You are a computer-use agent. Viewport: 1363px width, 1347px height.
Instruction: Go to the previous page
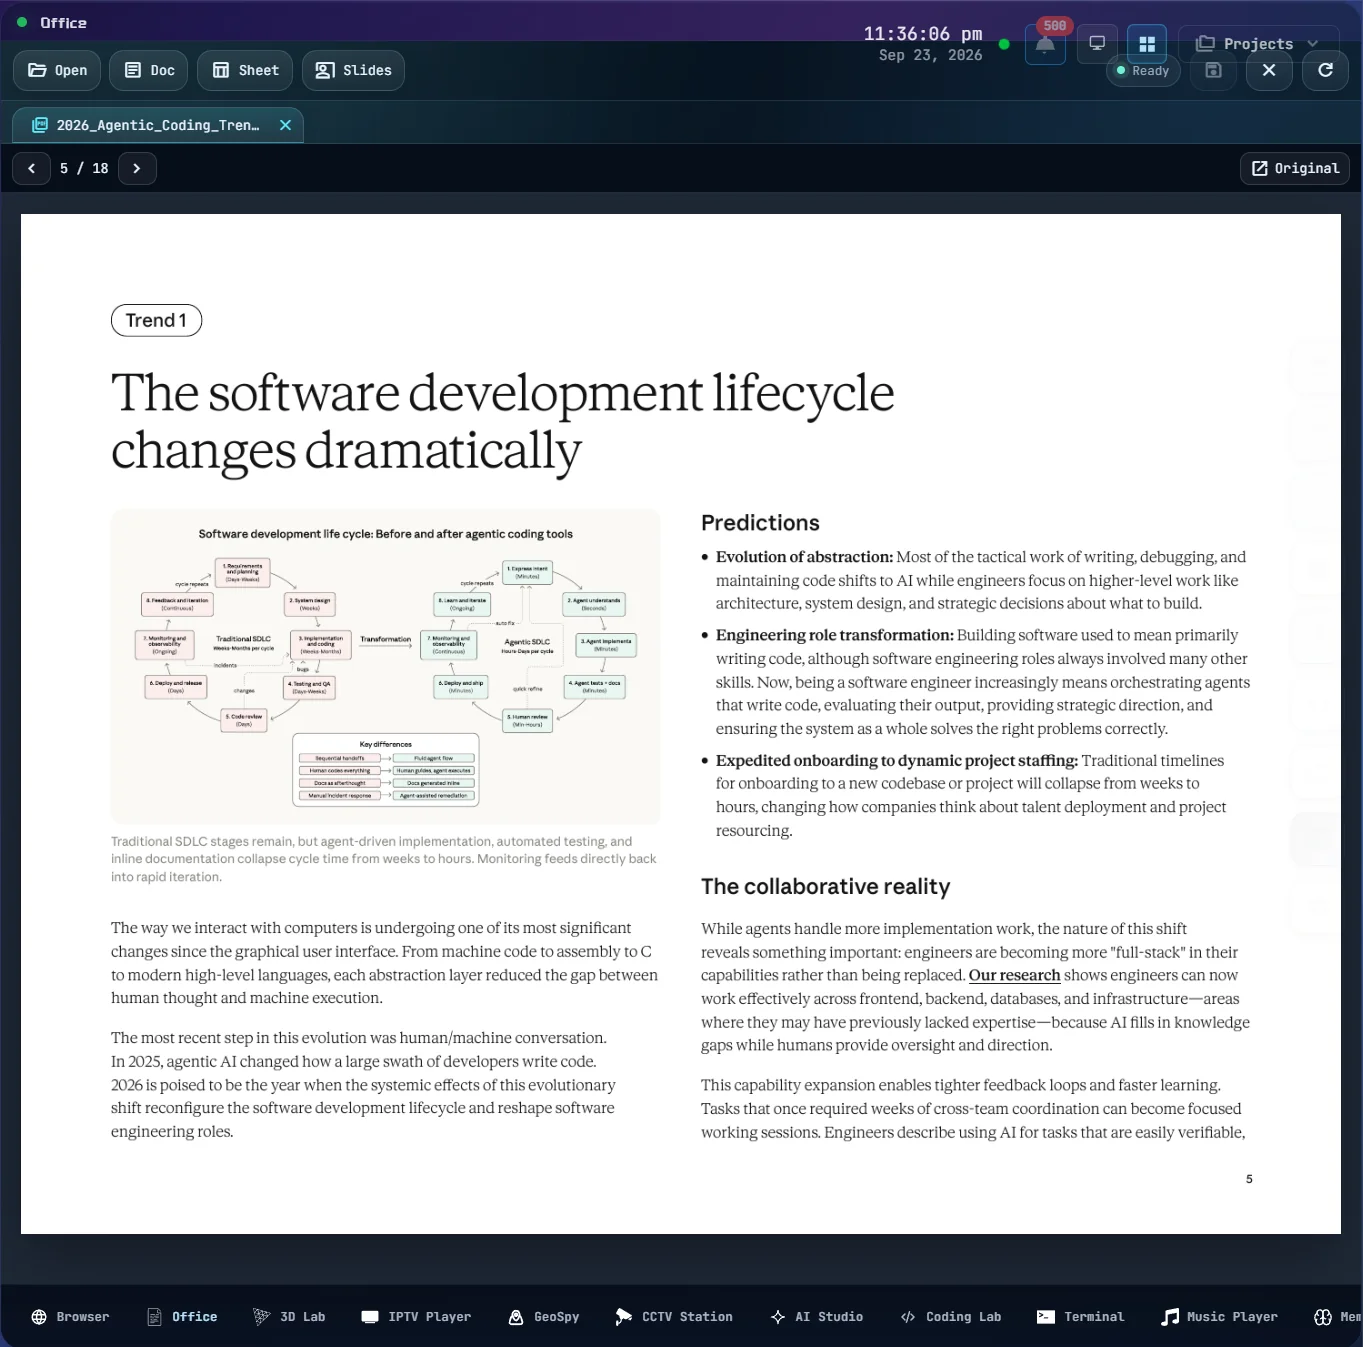click(32, 168)
